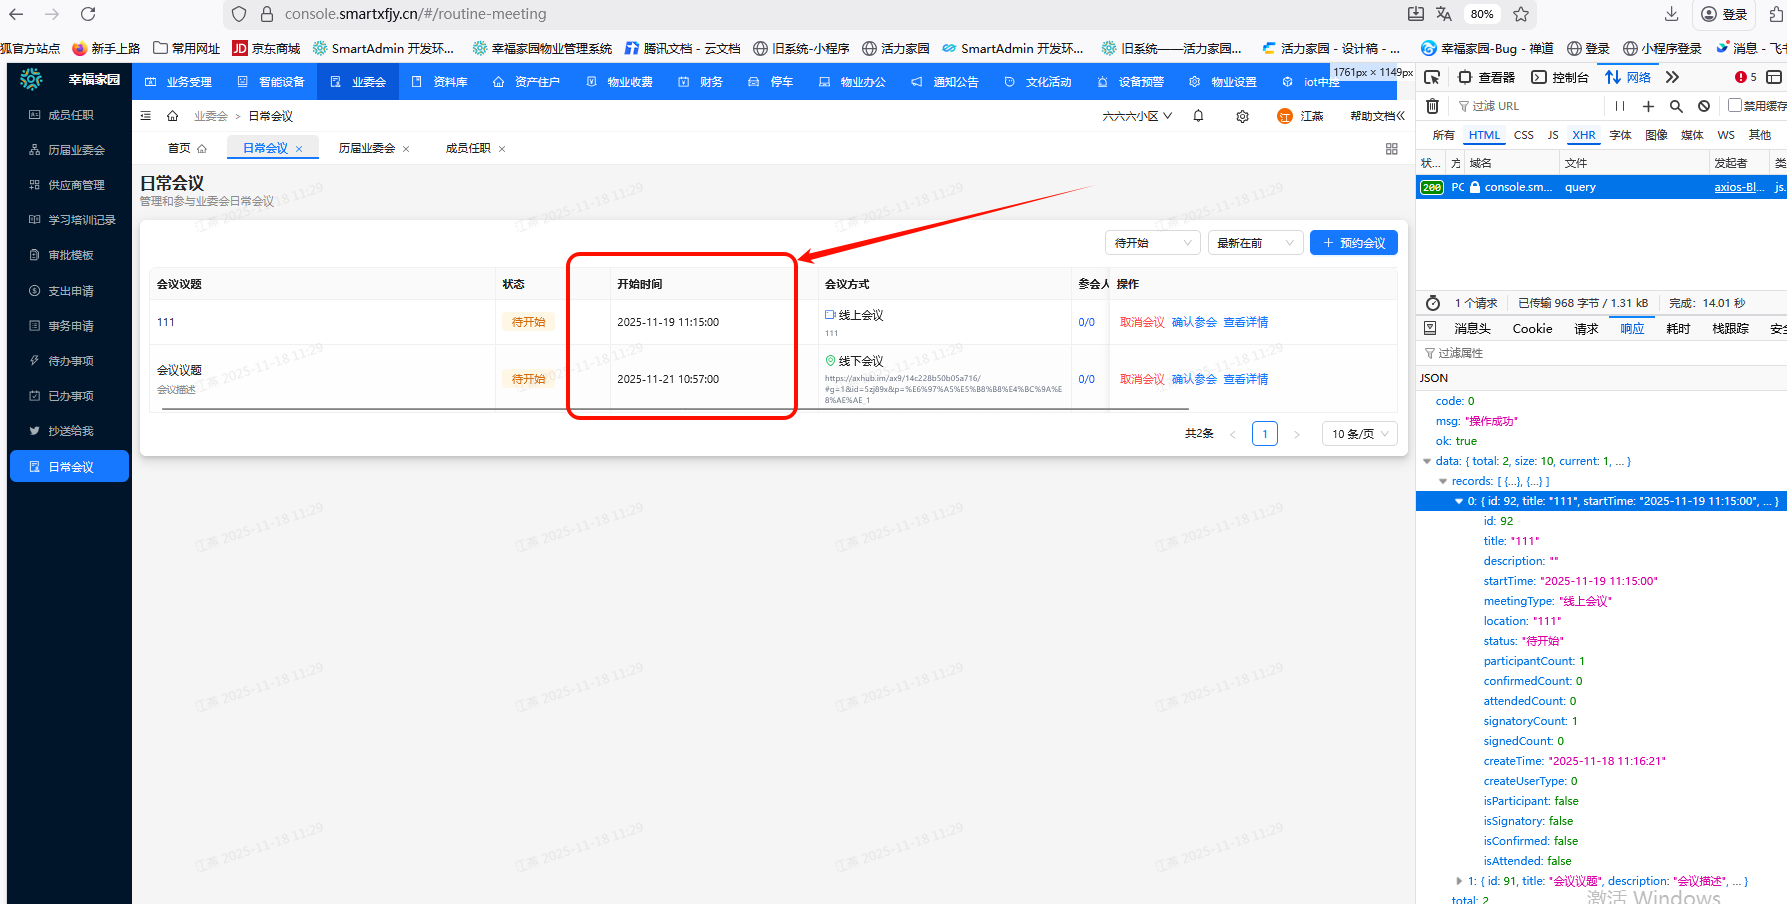Switch to the 历届业委会 page tab
Viewport: 1787px width, 904px height.
[366, 148]
